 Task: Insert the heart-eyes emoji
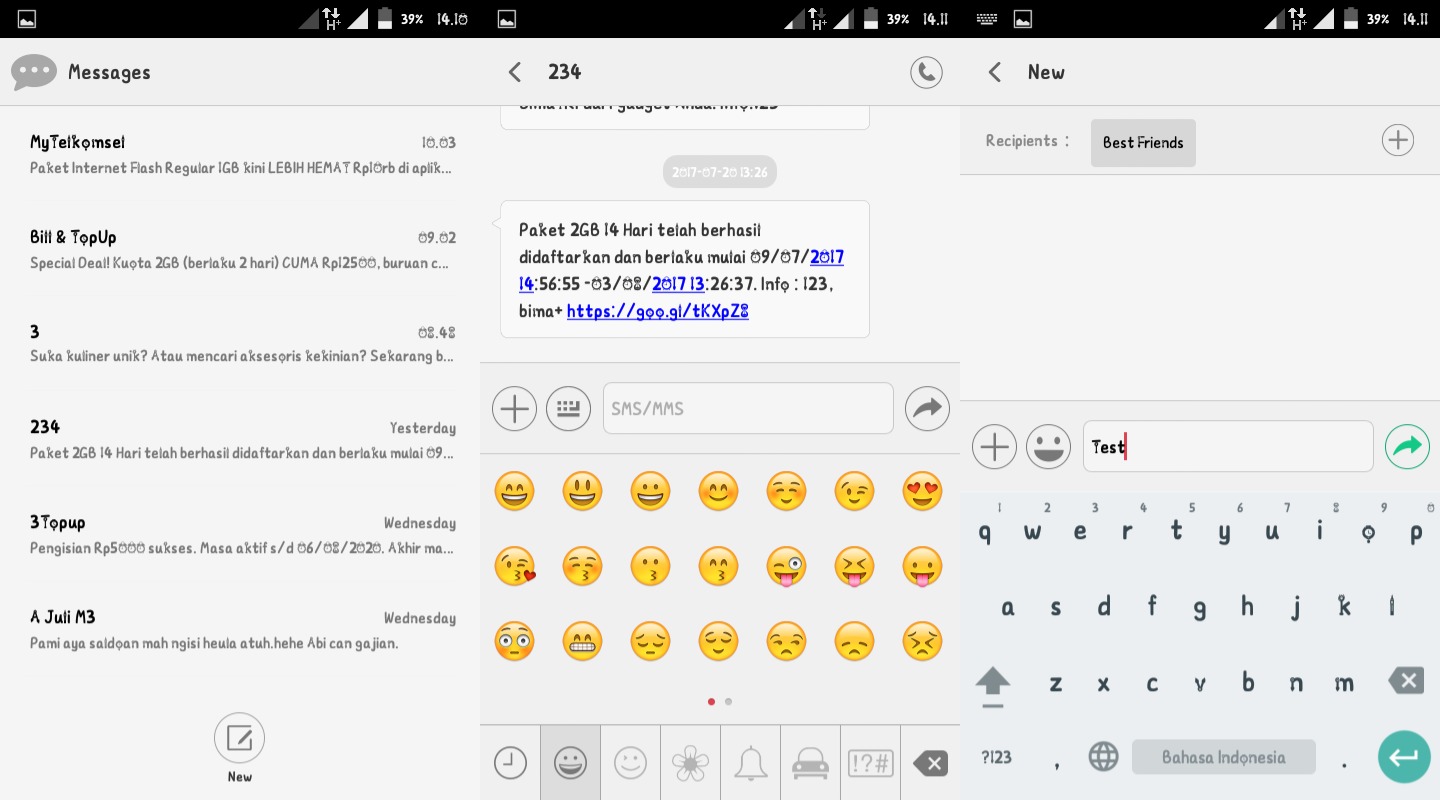(x=922, y=492)
